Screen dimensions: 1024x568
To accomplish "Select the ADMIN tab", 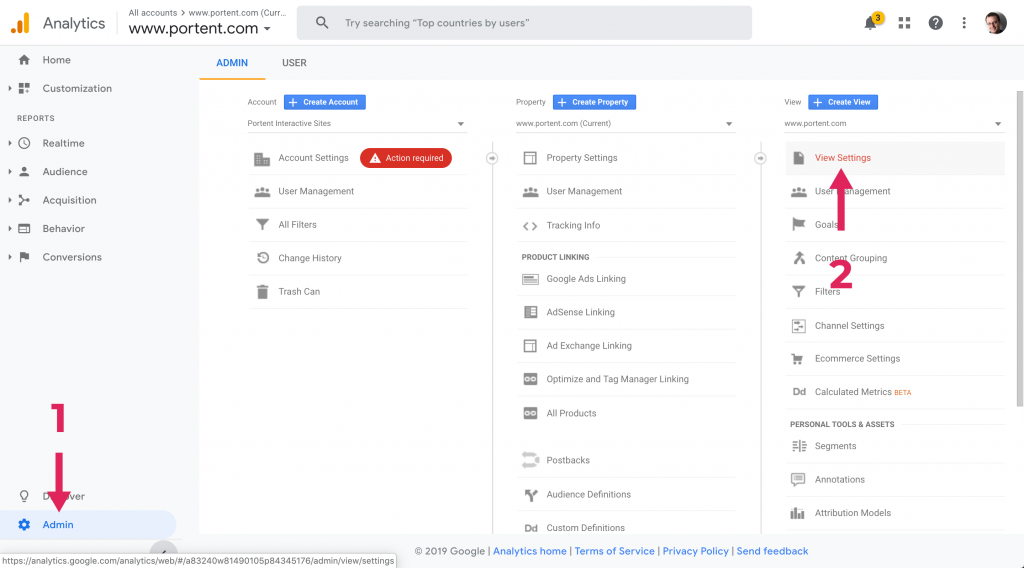I will (232, 63).
